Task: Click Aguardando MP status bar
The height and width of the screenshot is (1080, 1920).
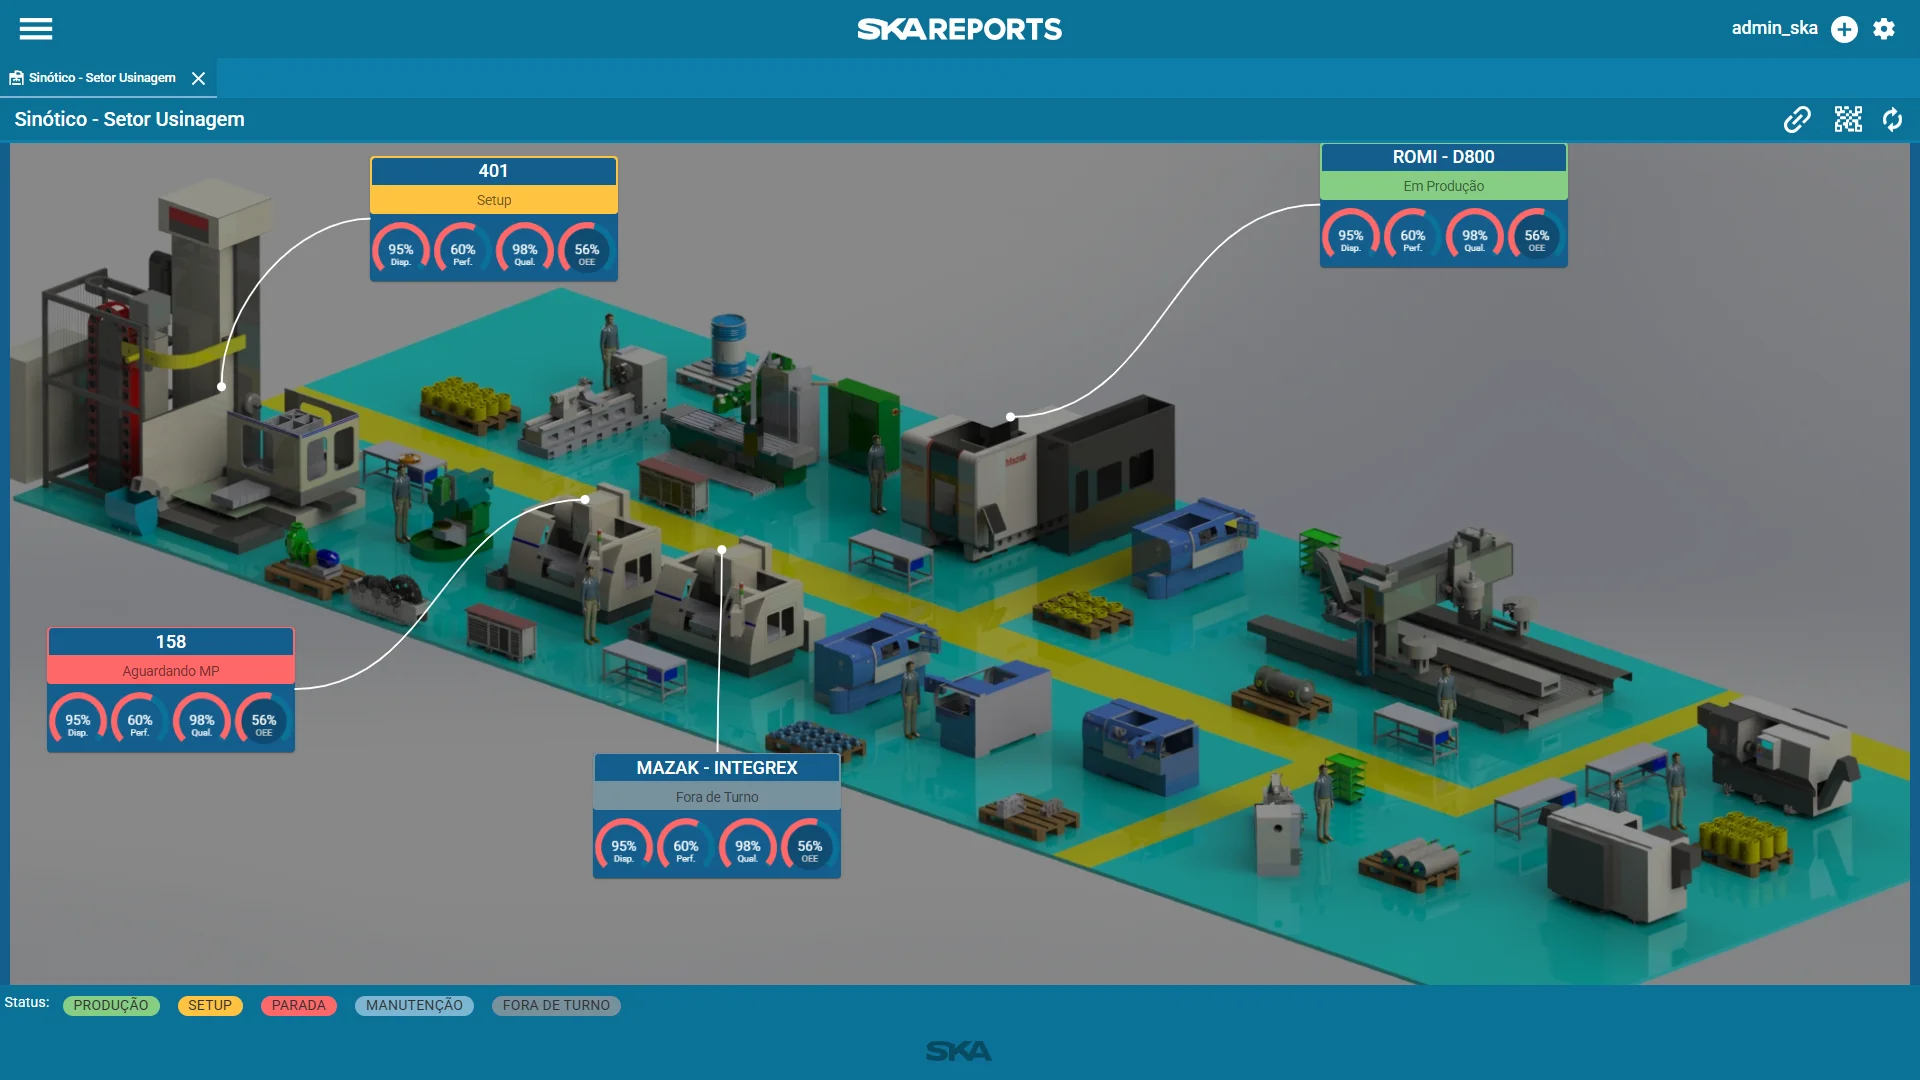Action: (x=171, y=671)
